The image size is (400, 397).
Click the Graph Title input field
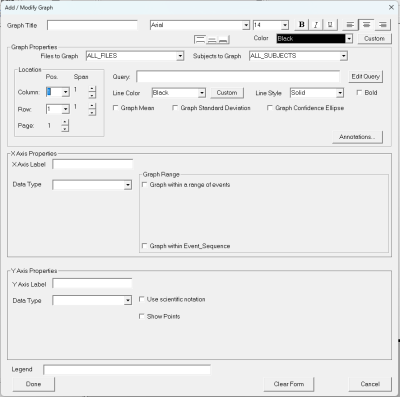pyautogui.click(x=92, y=25)
